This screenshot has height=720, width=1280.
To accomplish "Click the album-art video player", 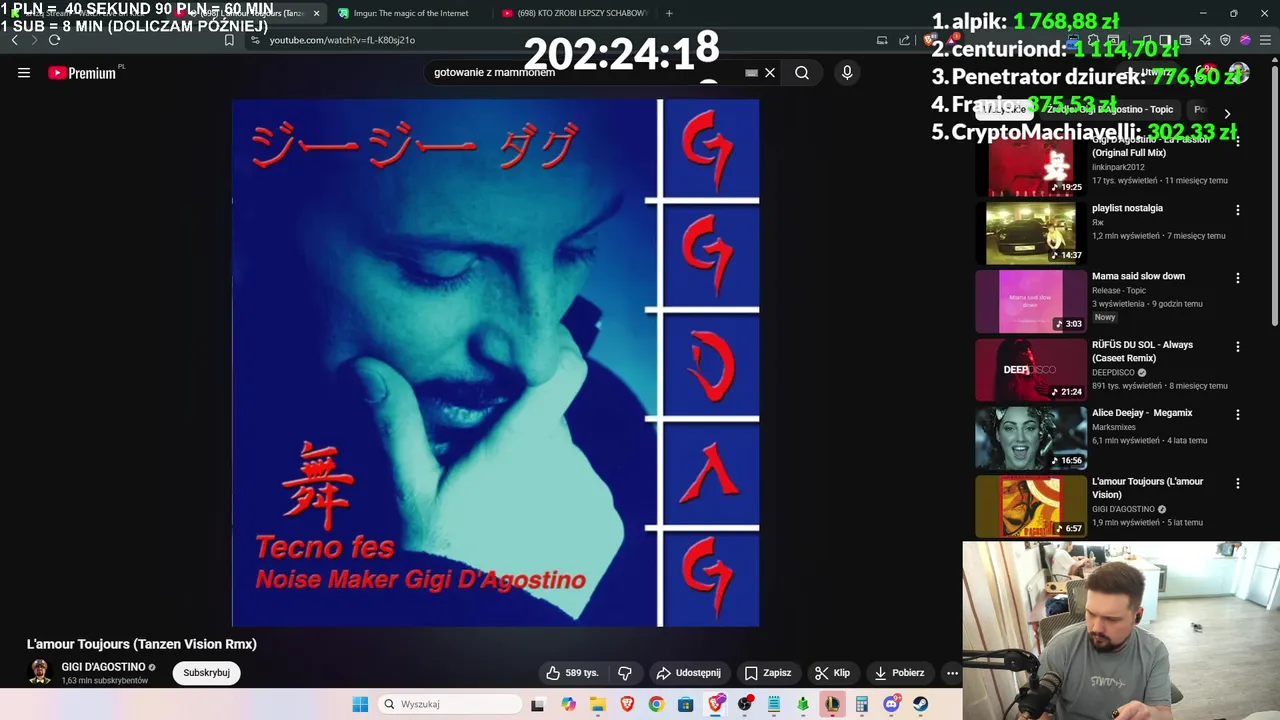I will pos(496,363).
